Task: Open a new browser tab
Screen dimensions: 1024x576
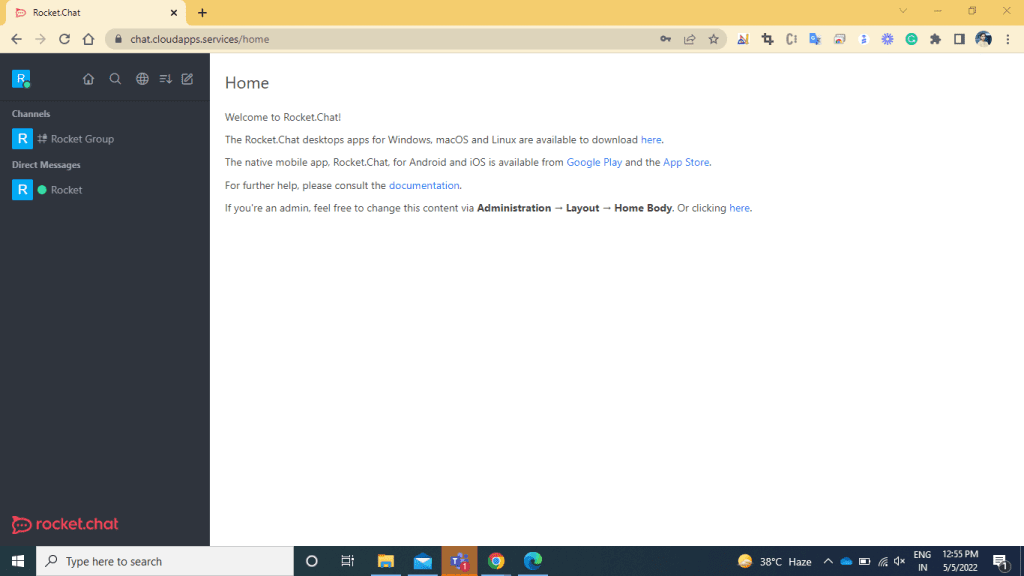Action: (x=202, y=13)
